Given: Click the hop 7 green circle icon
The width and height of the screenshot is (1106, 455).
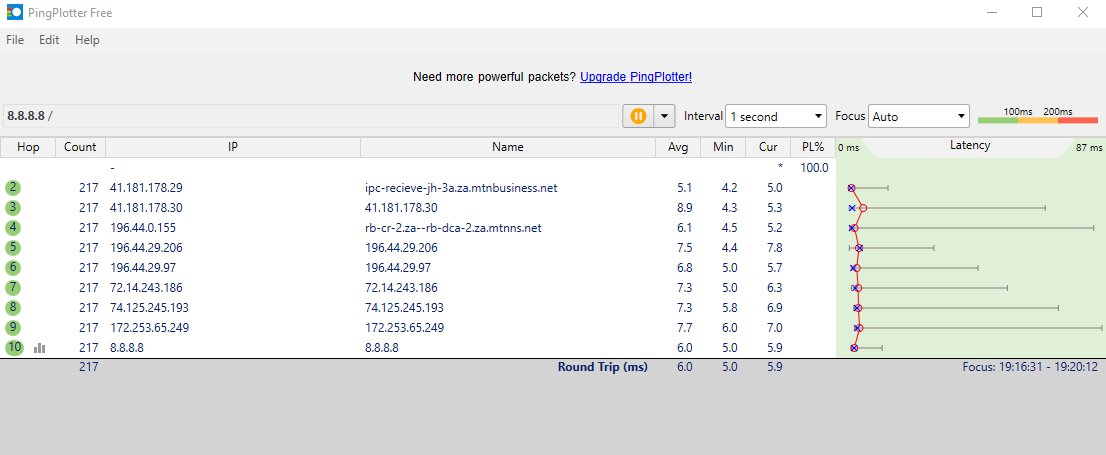Looking at the screenshot, I should [x=13, y=288].
